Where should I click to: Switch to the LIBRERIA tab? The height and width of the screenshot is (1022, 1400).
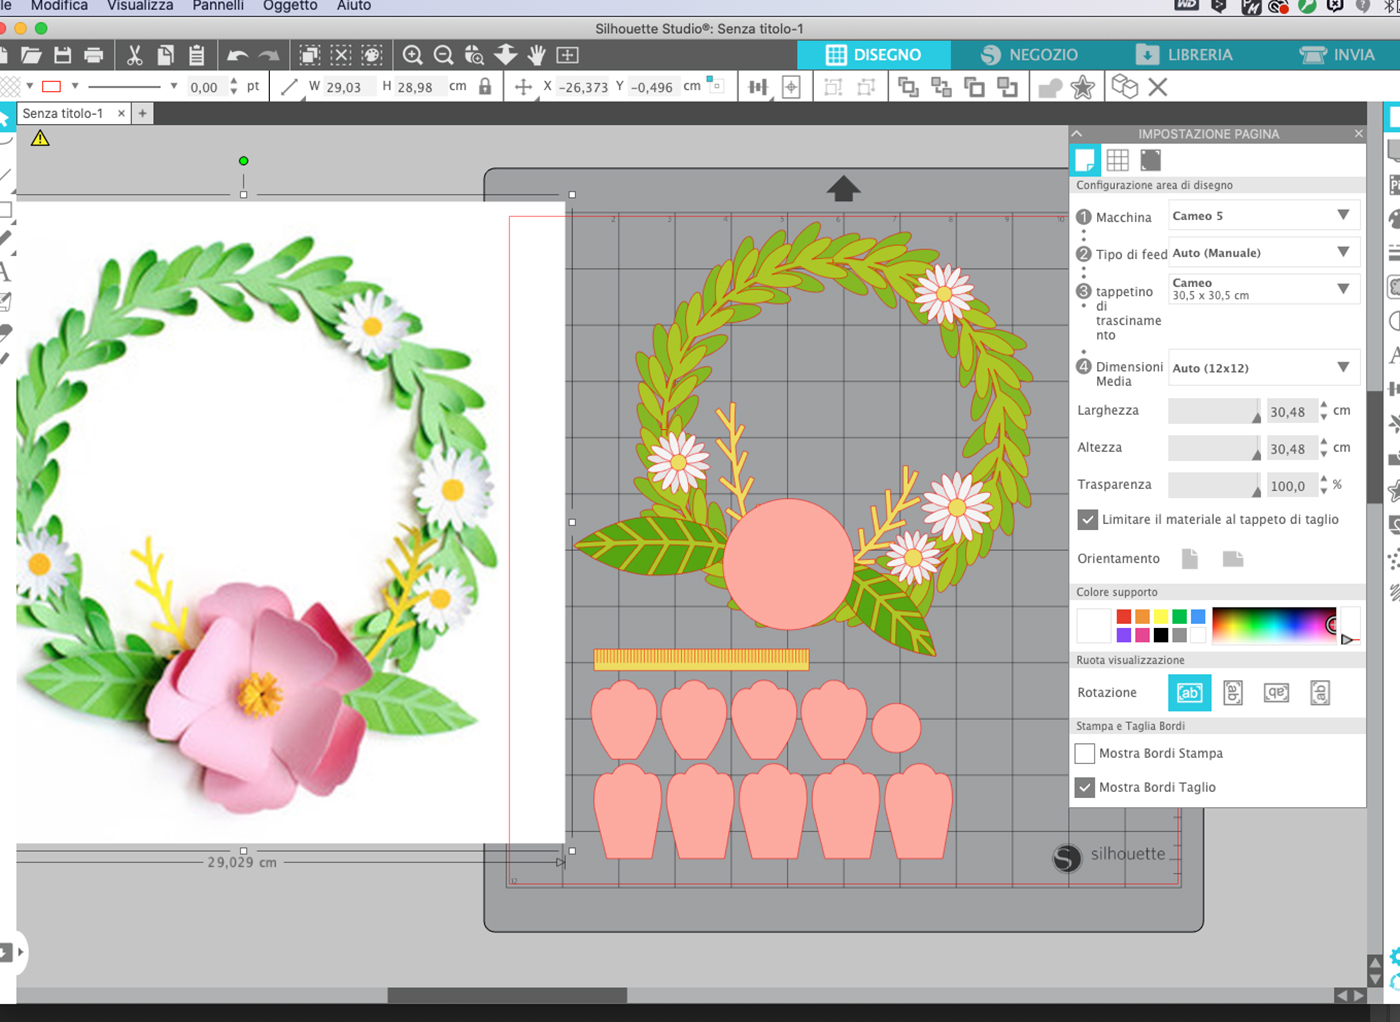tap(1185, 55)
